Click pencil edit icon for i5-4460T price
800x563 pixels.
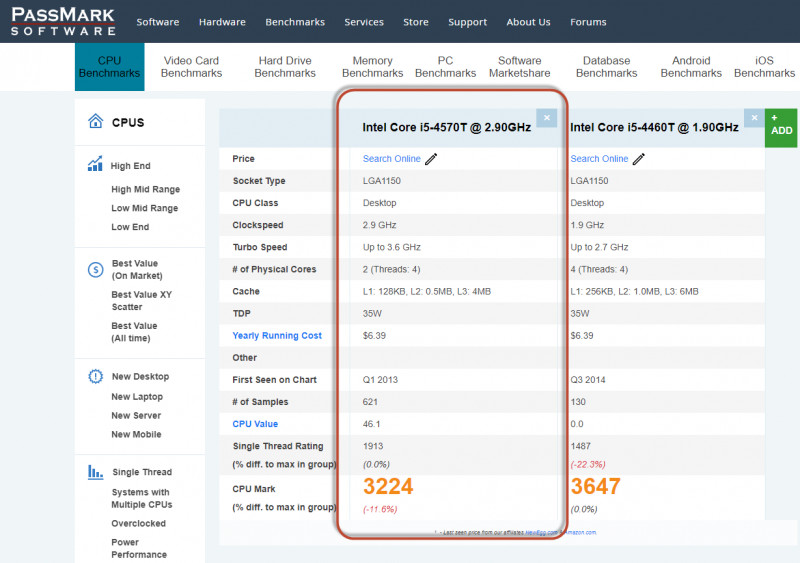tap(639, 159)
